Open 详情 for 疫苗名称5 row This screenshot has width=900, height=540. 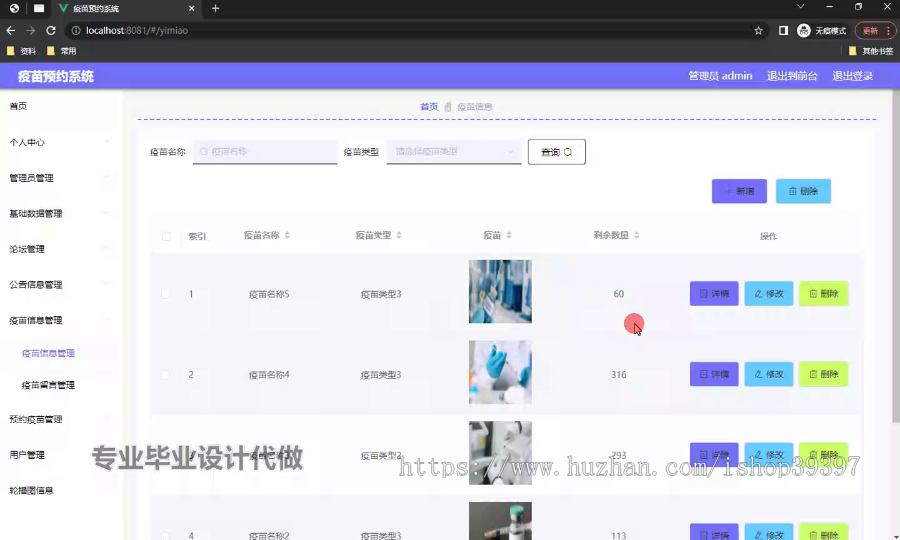(714, 293)
